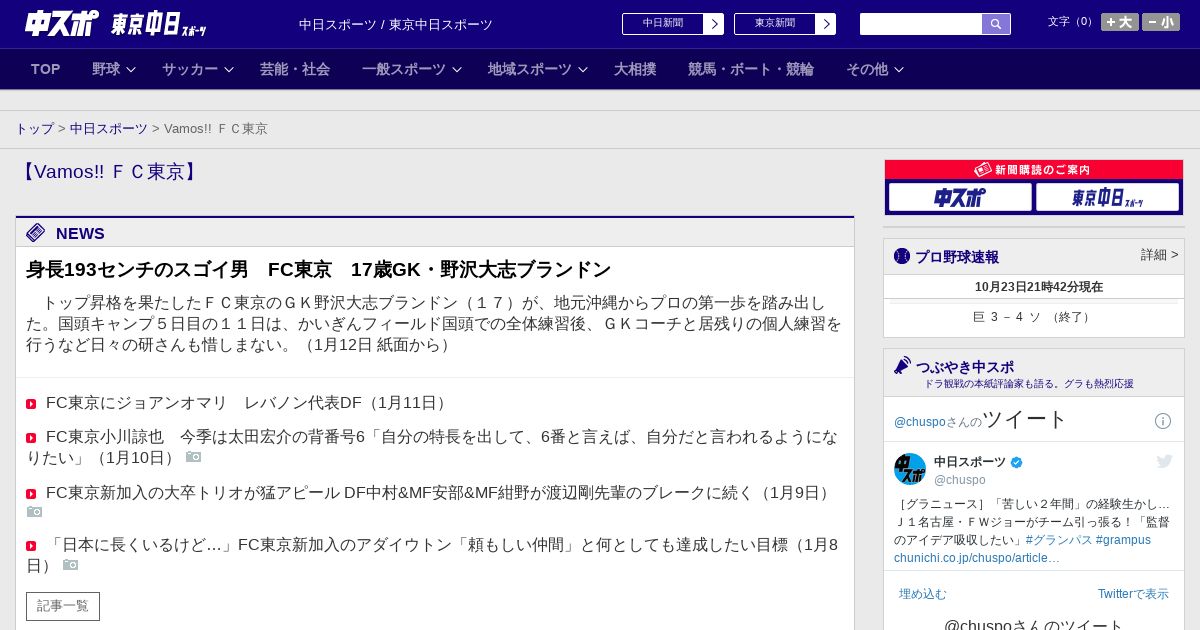Viewport: 1200px width, 630px height.
Task: Click the 巨 3 − 4 ソ score row
Action: pyautogui.click(x=1034, y=317)
